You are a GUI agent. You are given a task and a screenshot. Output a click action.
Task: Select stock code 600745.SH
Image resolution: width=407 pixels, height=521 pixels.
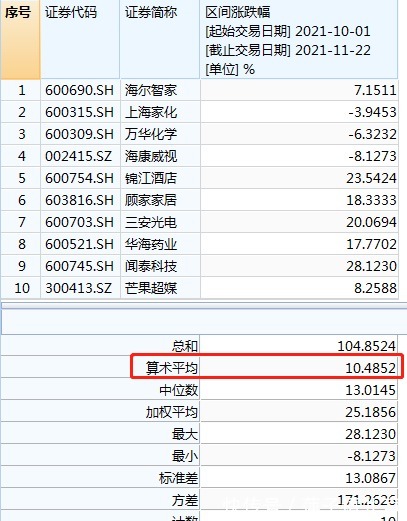[80, 266]
